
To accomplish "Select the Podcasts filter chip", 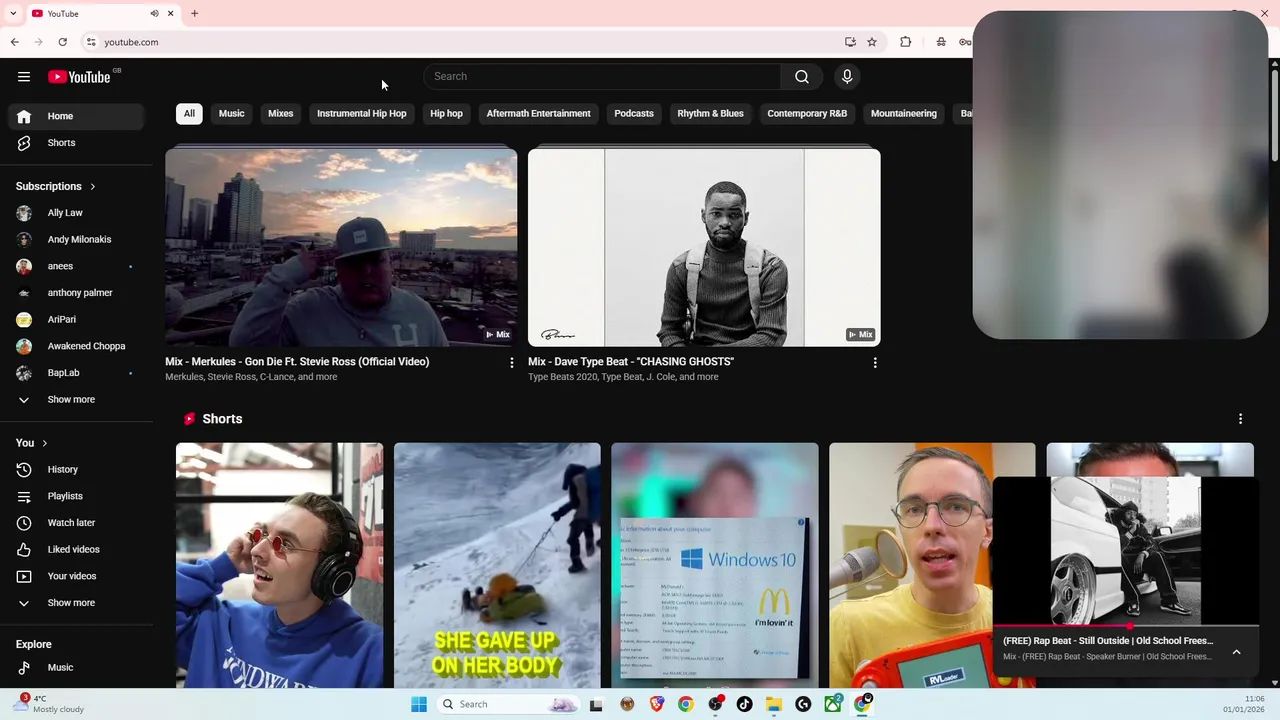I will pyautogui.click(x=634, y=114).
